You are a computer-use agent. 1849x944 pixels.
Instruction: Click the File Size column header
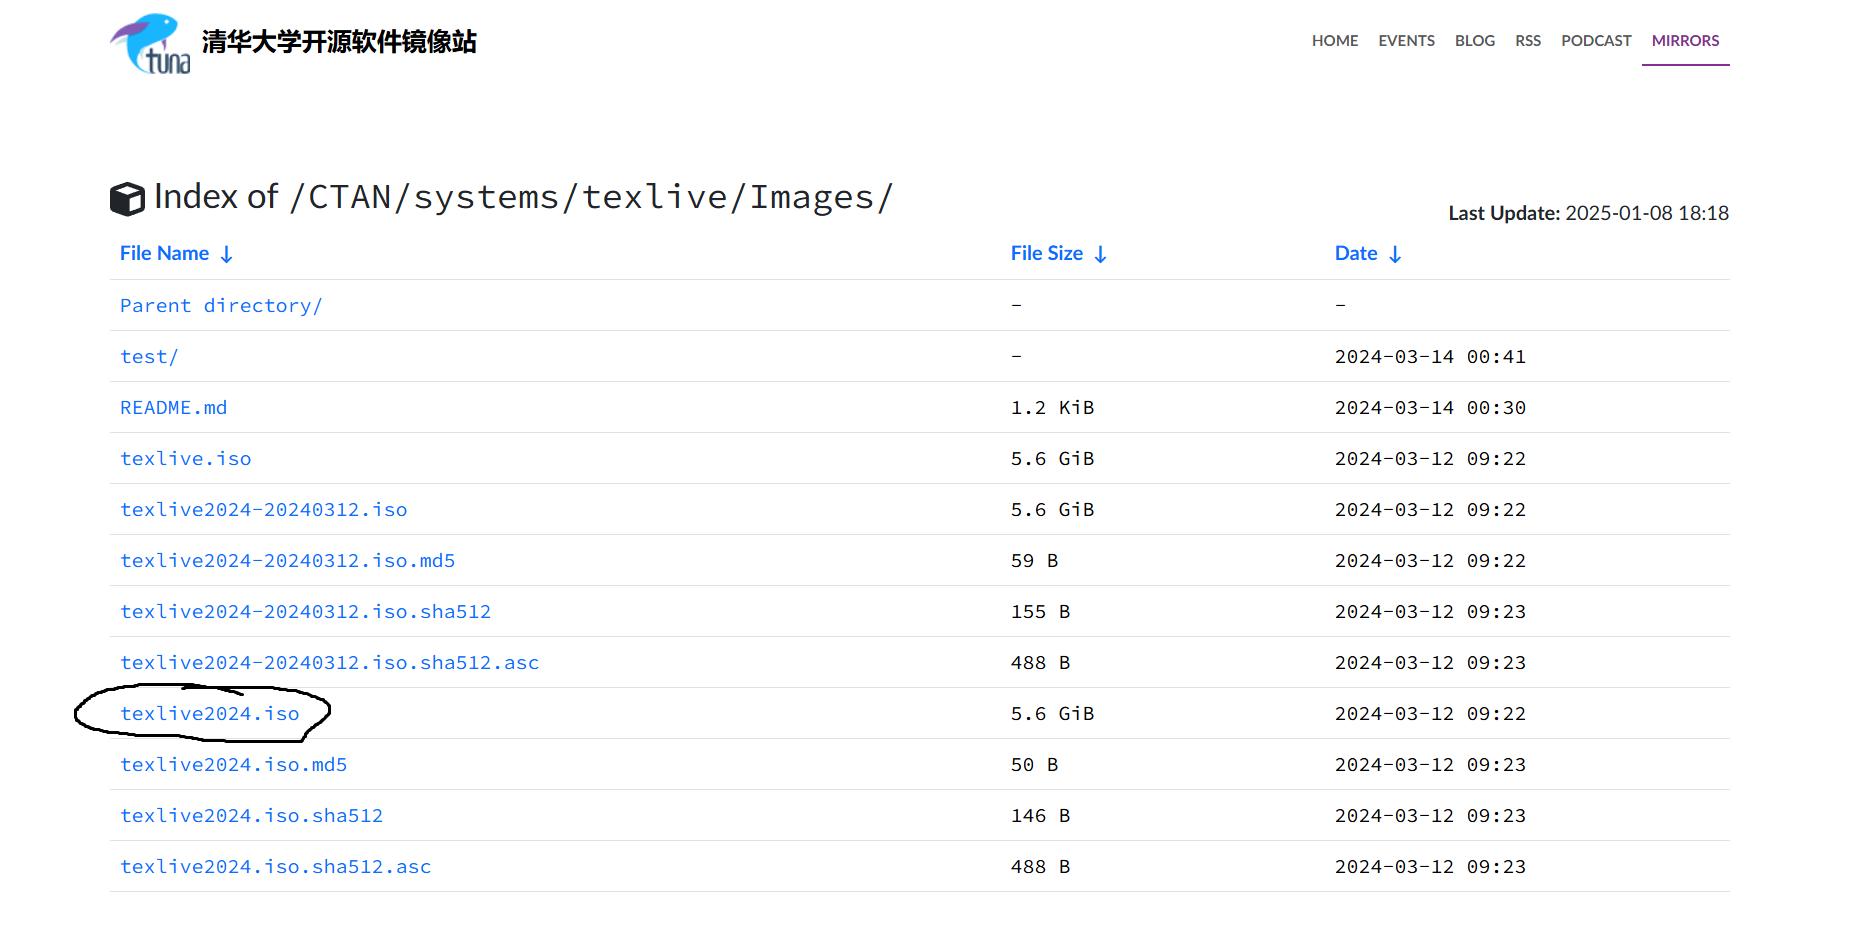pos(1047,254)
